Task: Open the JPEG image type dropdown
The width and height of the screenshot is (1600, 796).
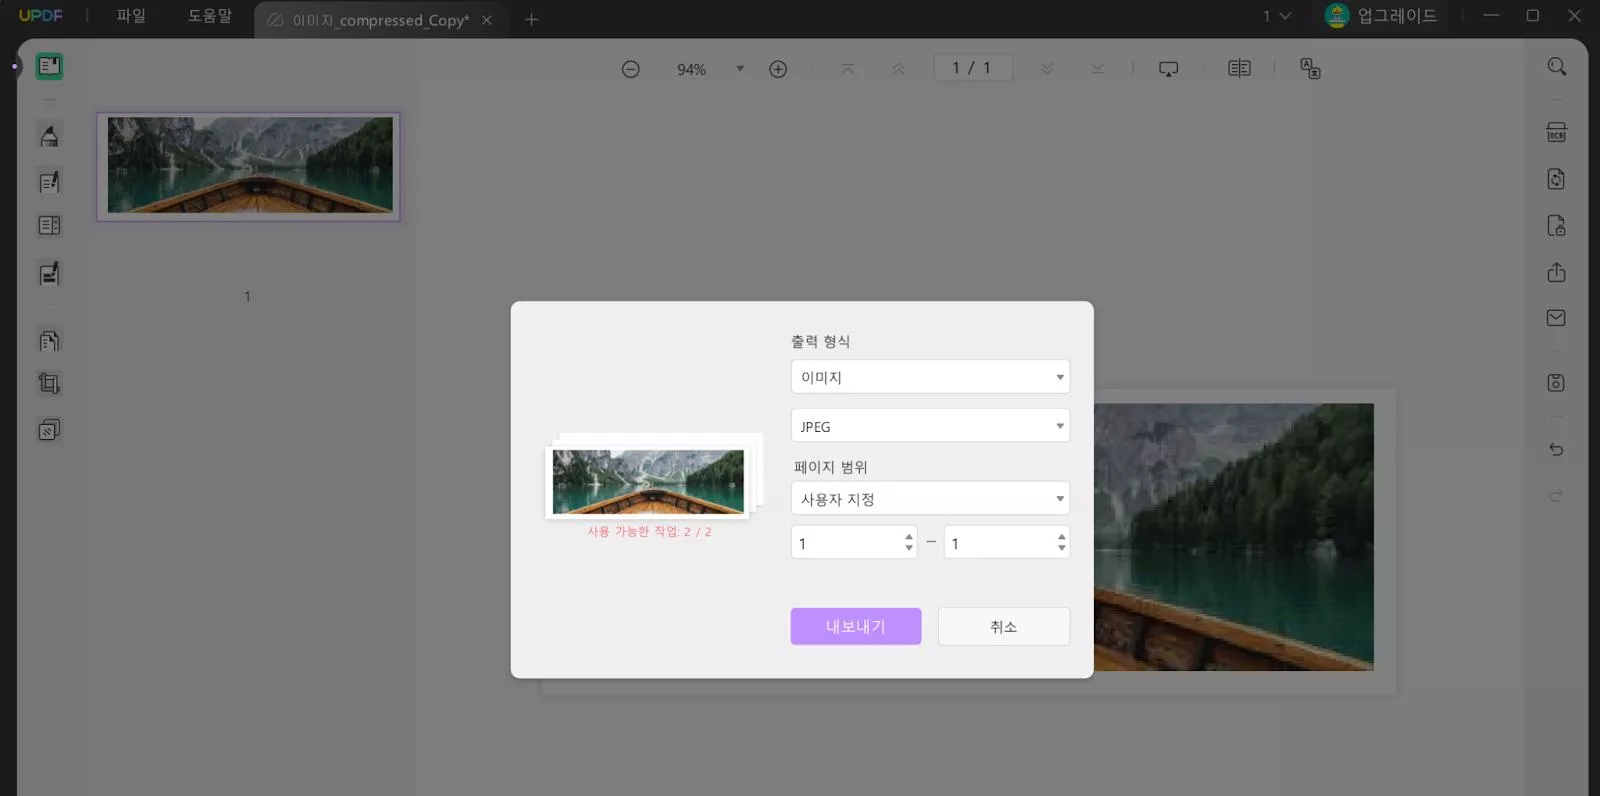Action: click(929, 426)
